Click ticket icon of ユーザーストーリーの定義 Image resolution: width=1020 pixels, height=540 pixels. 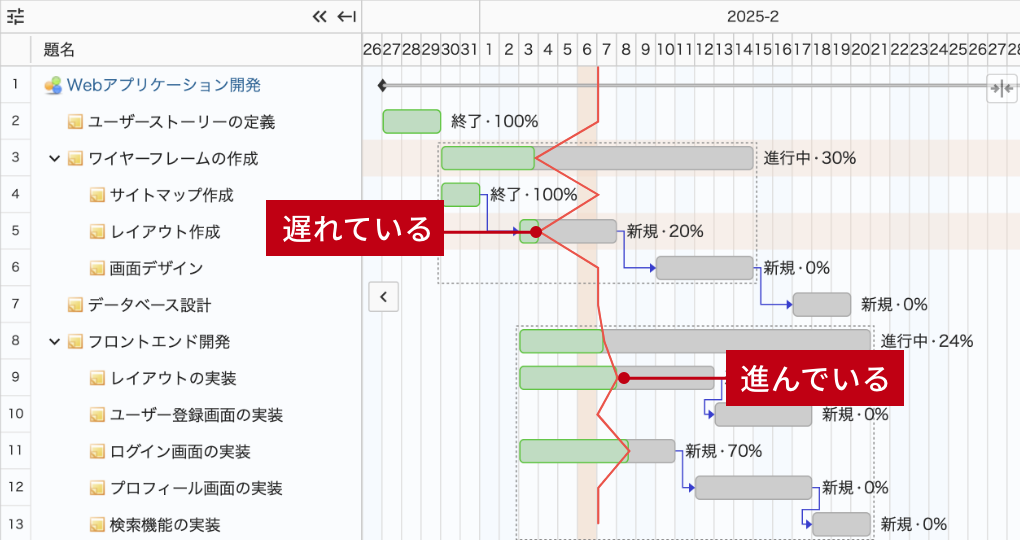click(75, 122)
